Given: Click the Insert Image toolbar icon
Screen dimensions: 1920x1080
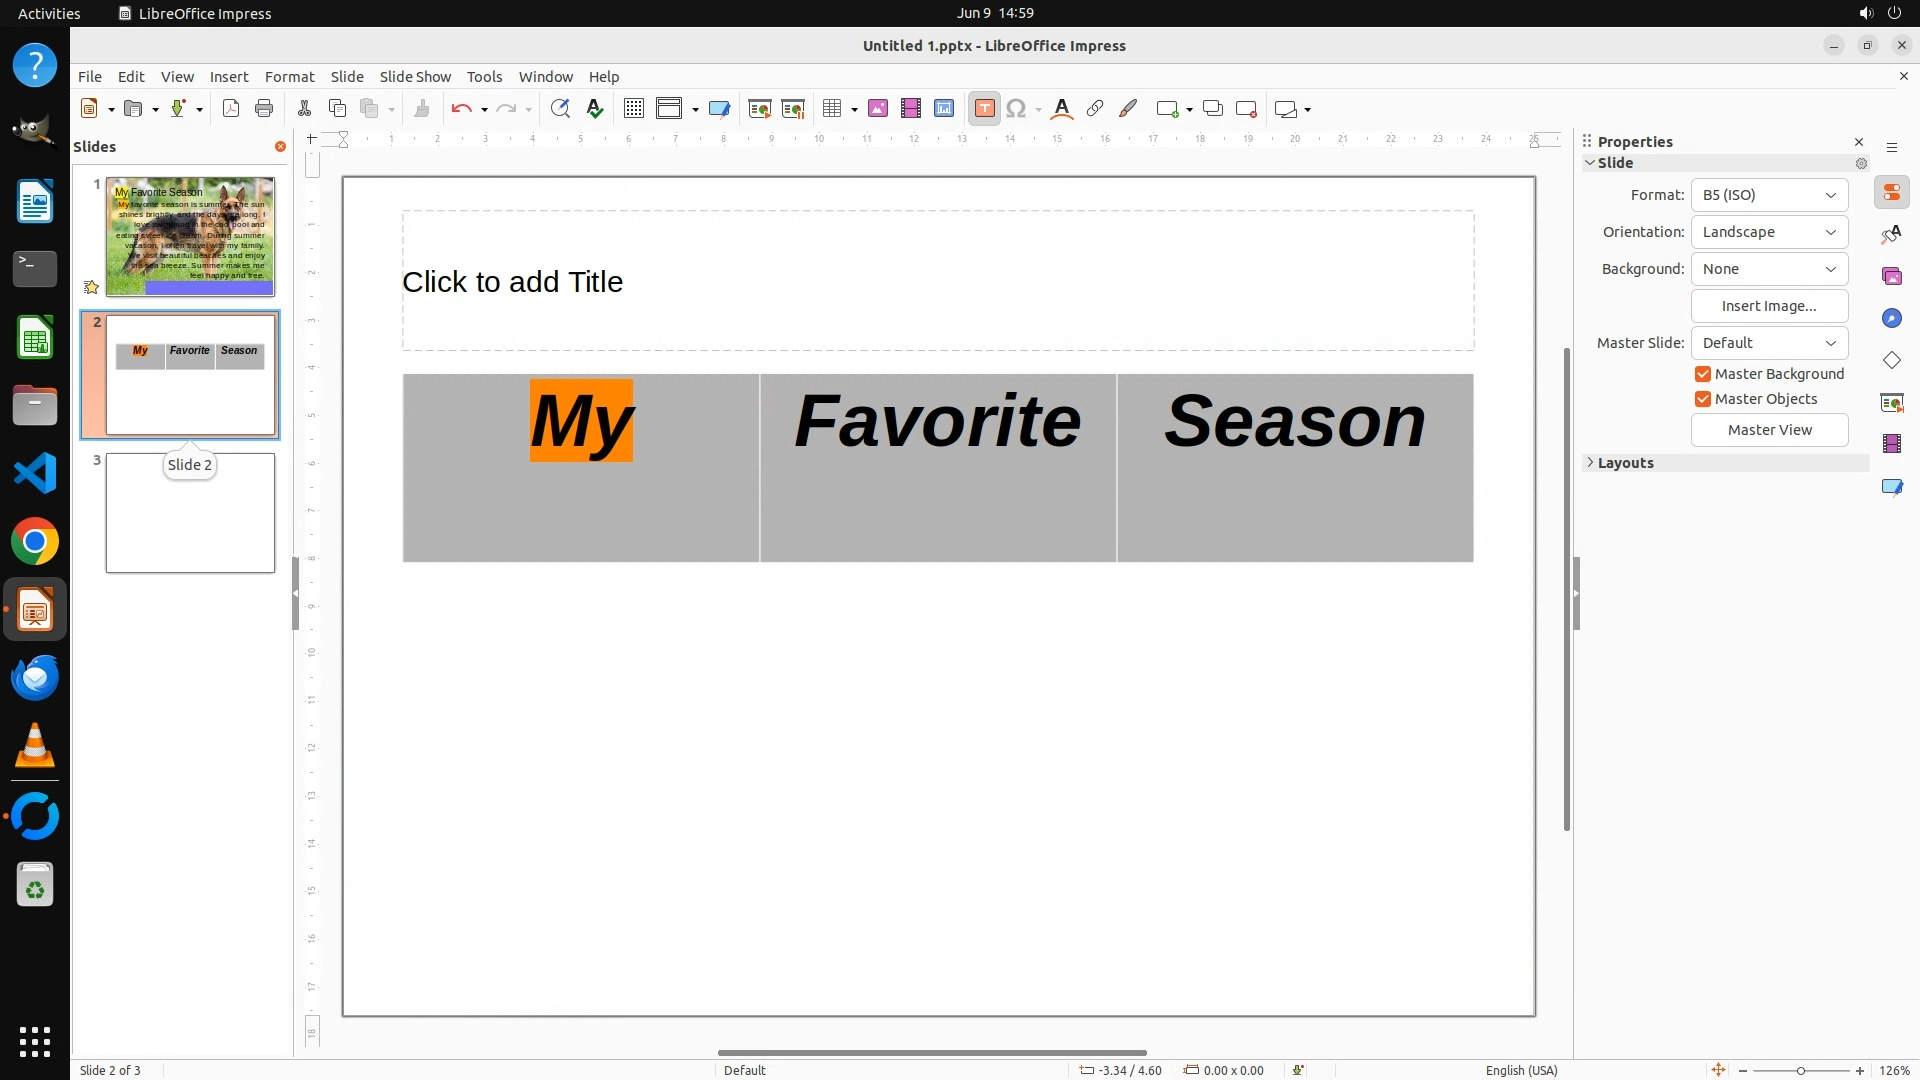Looking at the screenshot, I should [878, 109].
